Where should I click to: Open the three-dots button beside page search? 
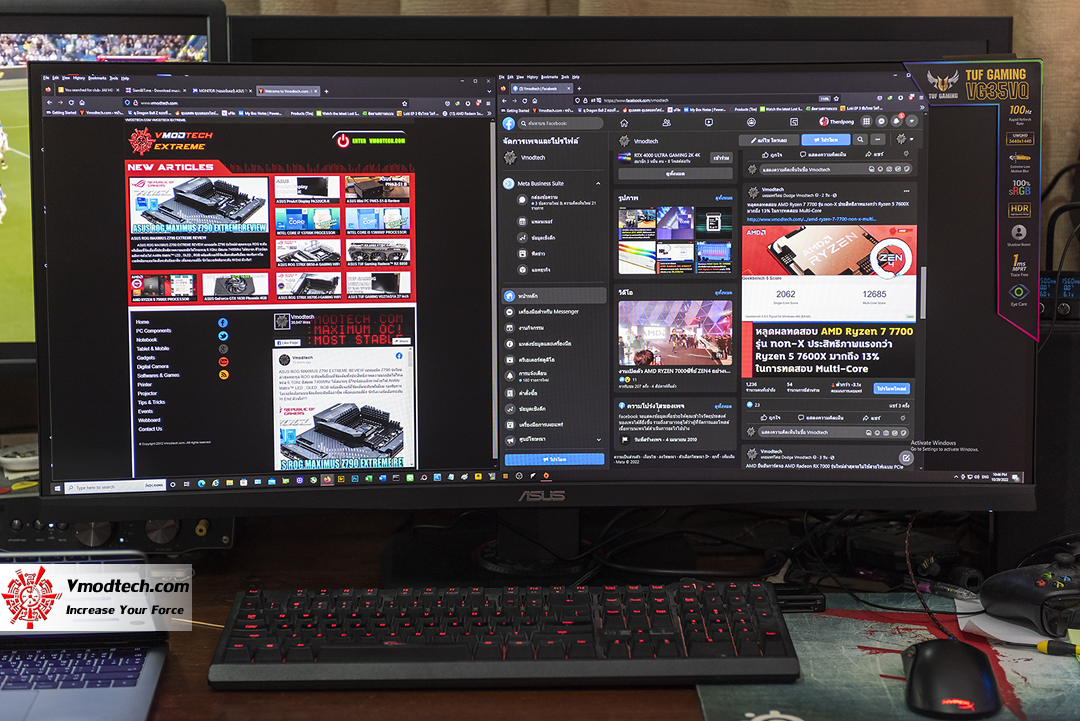click(x=878, y=139)
